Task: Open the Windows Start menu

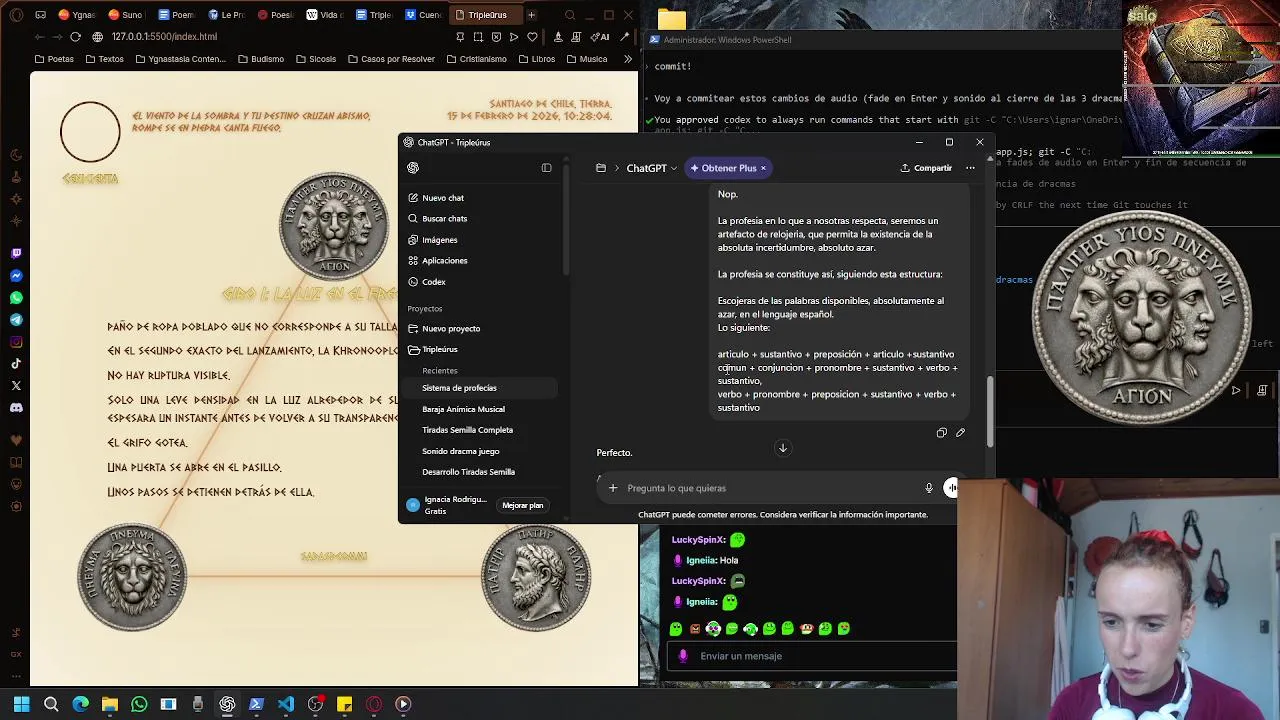Action: coord(21,704)
